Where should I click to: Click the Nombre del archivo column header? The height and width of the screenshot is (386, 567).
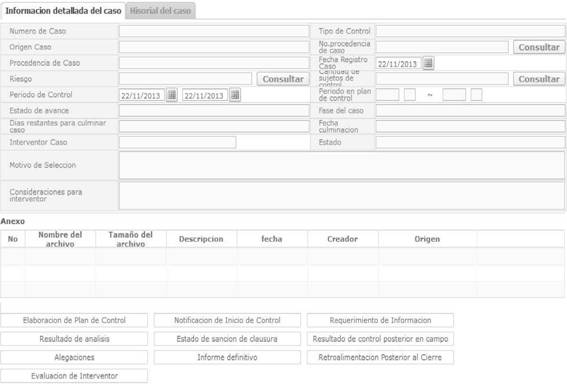60,239
